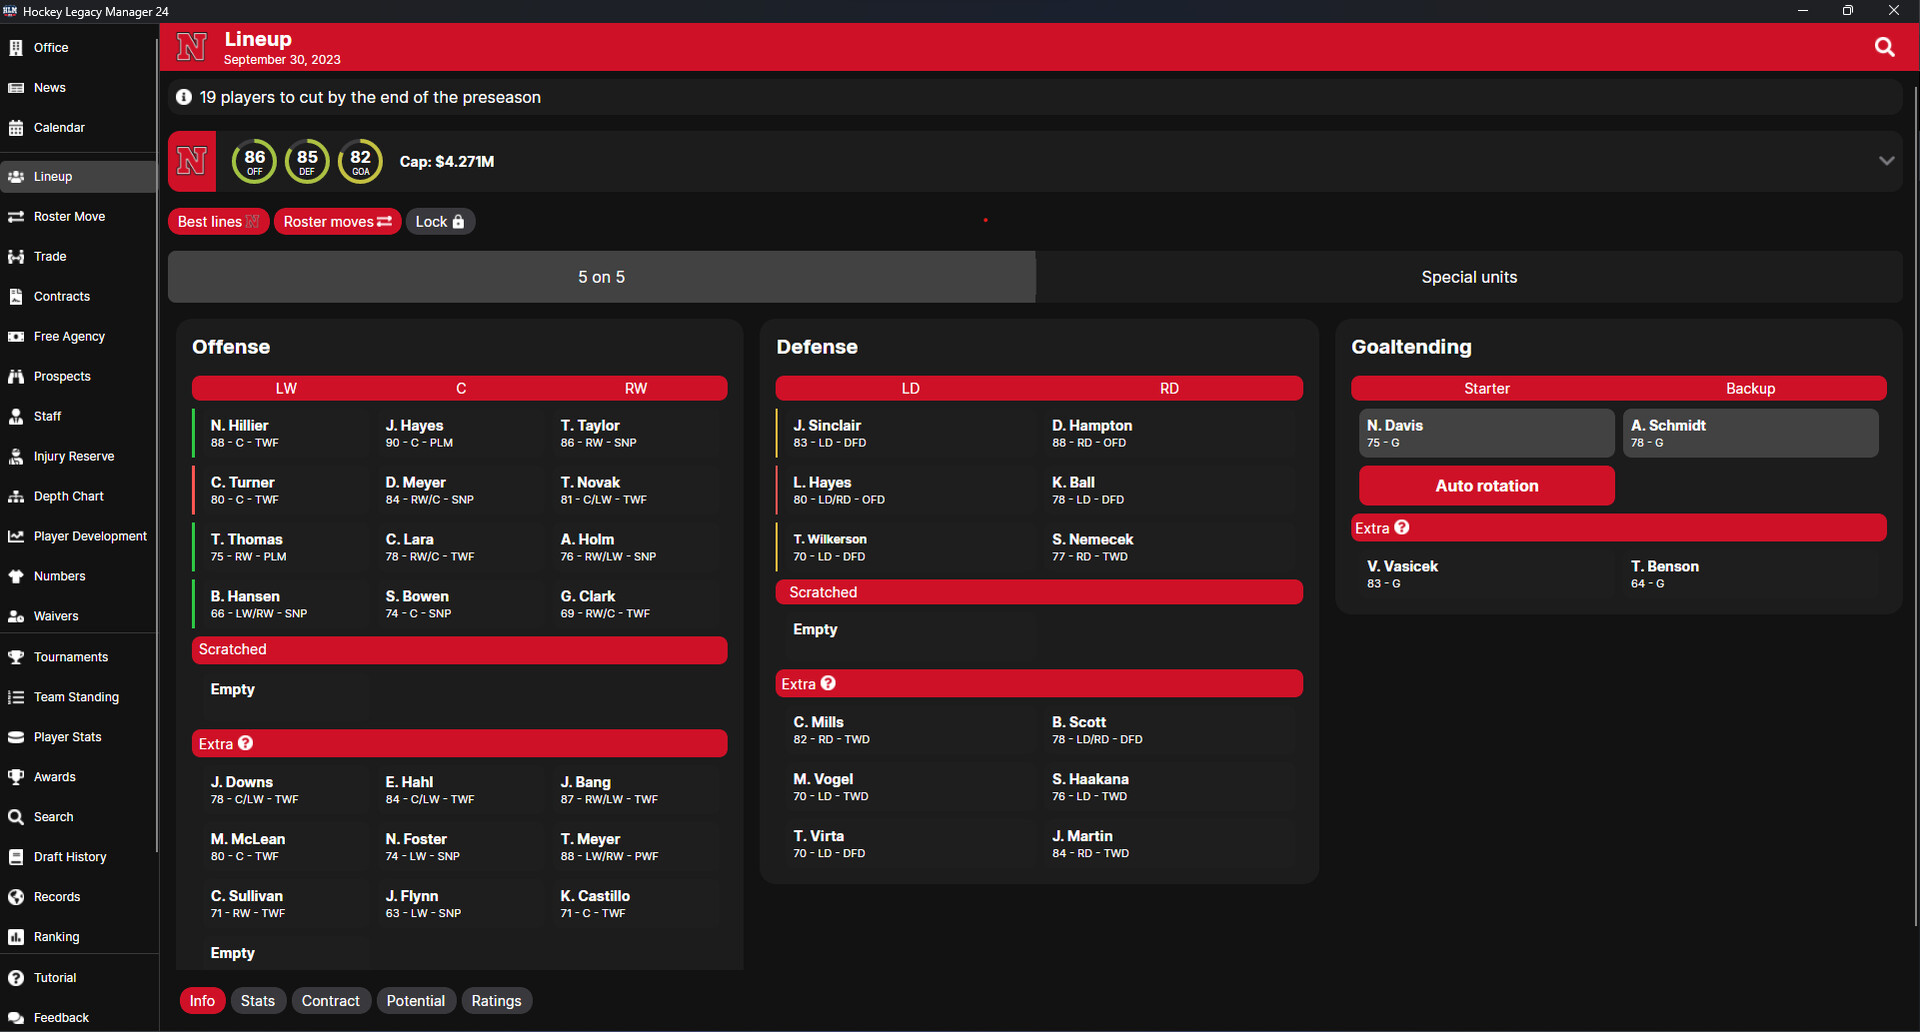The width and height of the screenshot is (1920, 1032).
Task: Switch to the Stats tab
Action: pos(258,1000)
